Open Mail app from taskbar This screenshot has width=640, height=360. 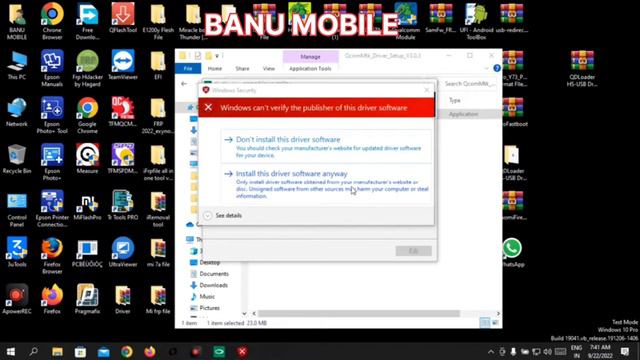[104, 351]
